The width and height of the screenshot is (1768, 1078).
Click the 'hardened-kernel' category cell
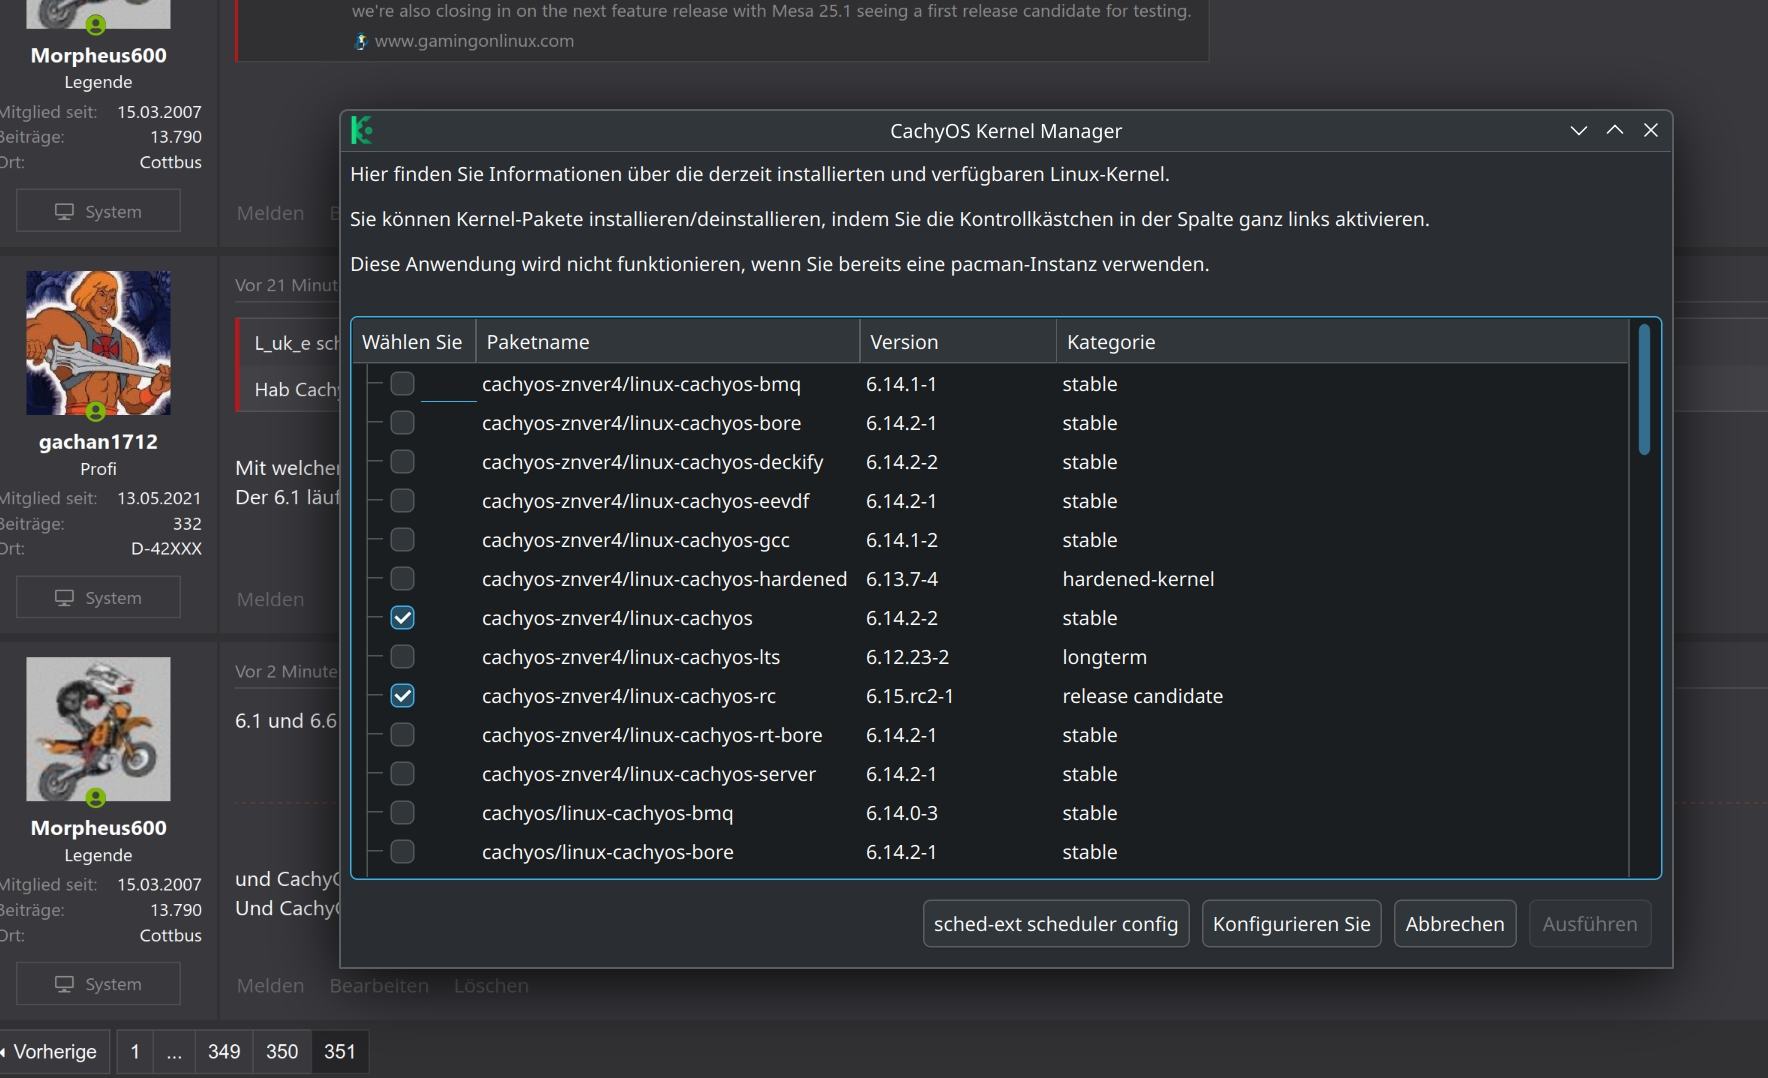[1138, 578]
